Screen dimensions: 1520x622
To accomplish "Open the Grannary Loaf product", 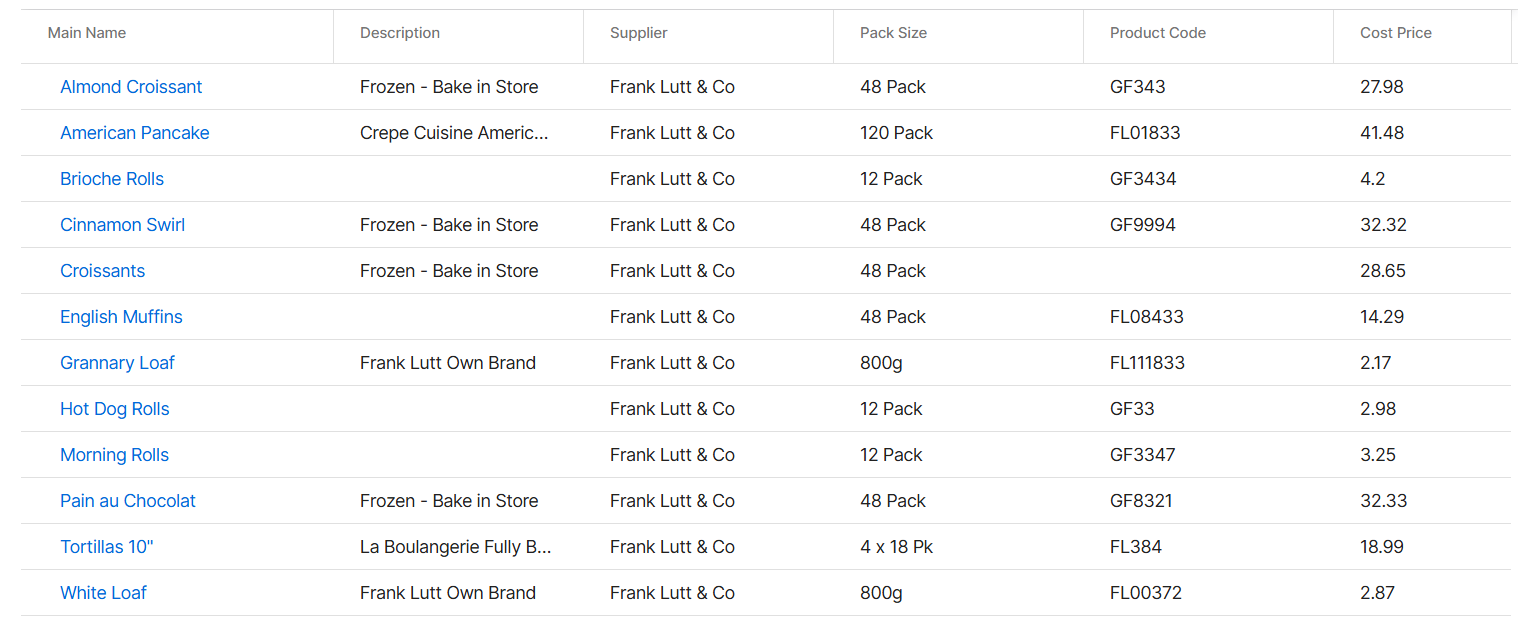I will [117, 363].
